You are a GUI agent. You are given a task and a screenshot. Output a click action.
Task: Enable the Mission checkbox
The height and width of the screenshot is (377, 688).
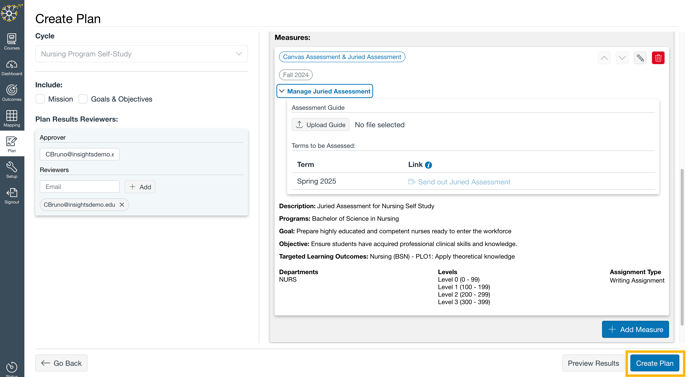coord(40,99)
